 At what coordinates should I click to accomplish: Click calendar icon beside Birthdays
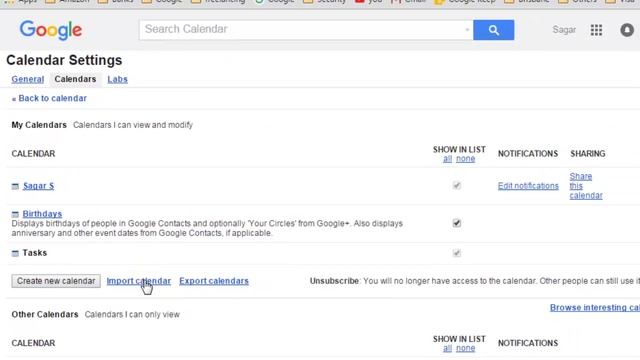click(x=15, y=214)
